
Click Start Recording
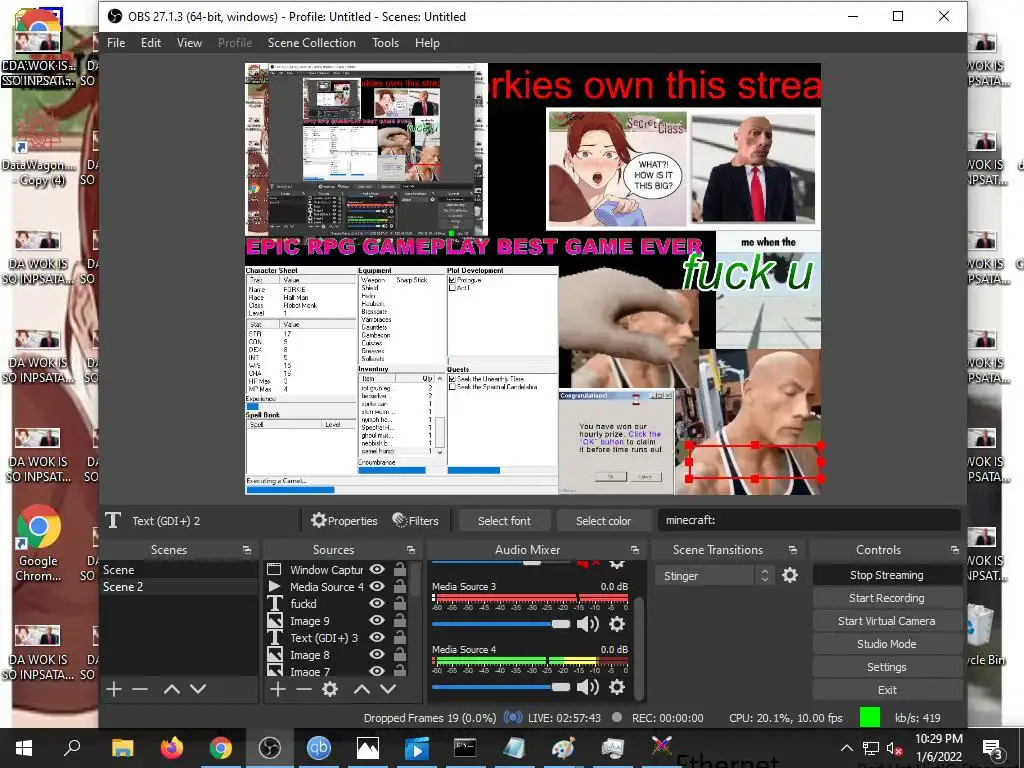[x=887, y=598]
